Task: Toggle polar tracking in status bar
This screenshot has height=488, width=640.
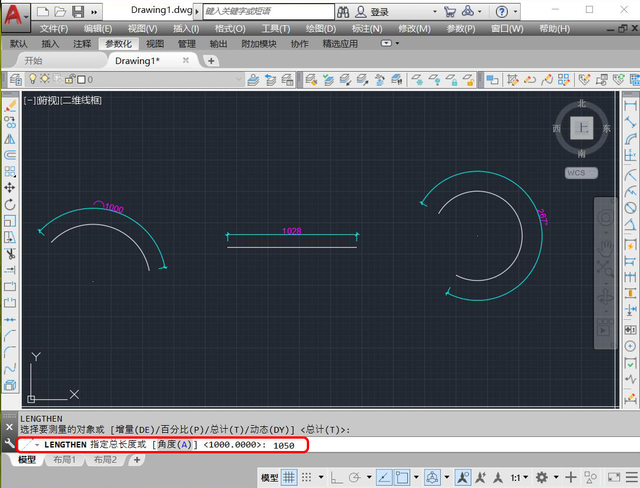Action: coord(354,477)
